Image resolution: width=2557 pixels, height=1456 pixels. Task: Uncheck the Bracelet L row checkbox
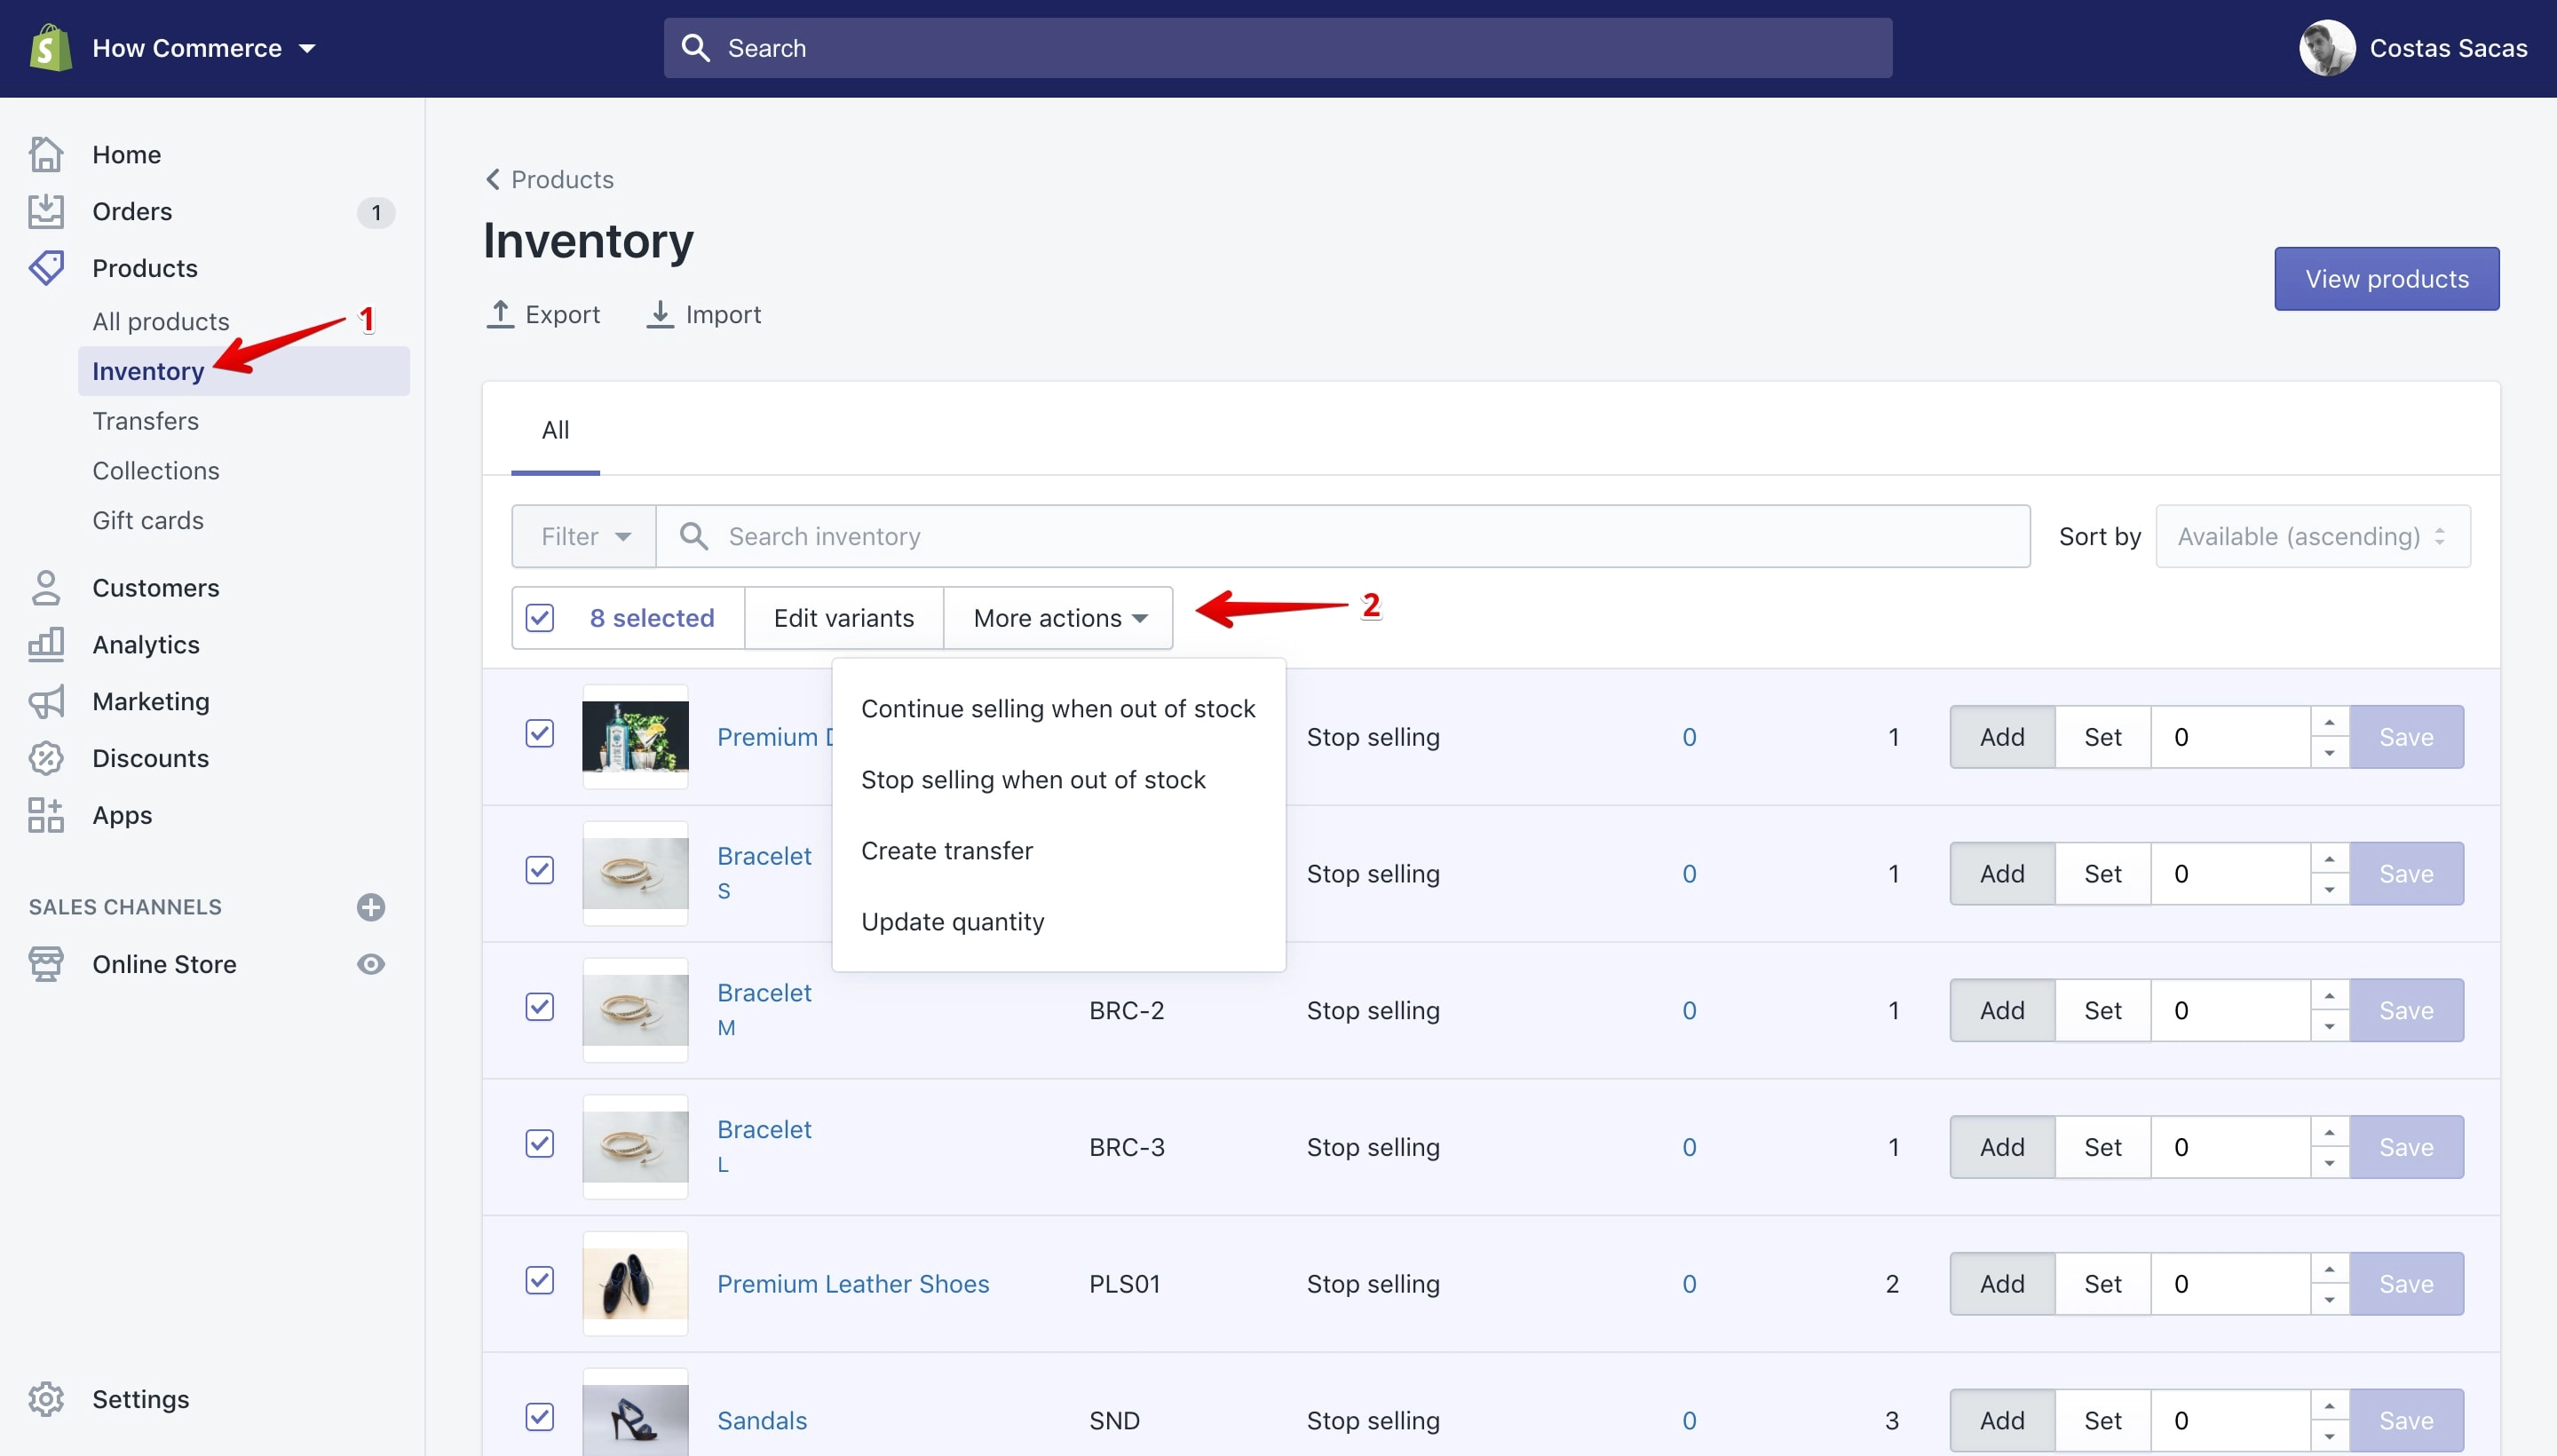(540, 1144)
